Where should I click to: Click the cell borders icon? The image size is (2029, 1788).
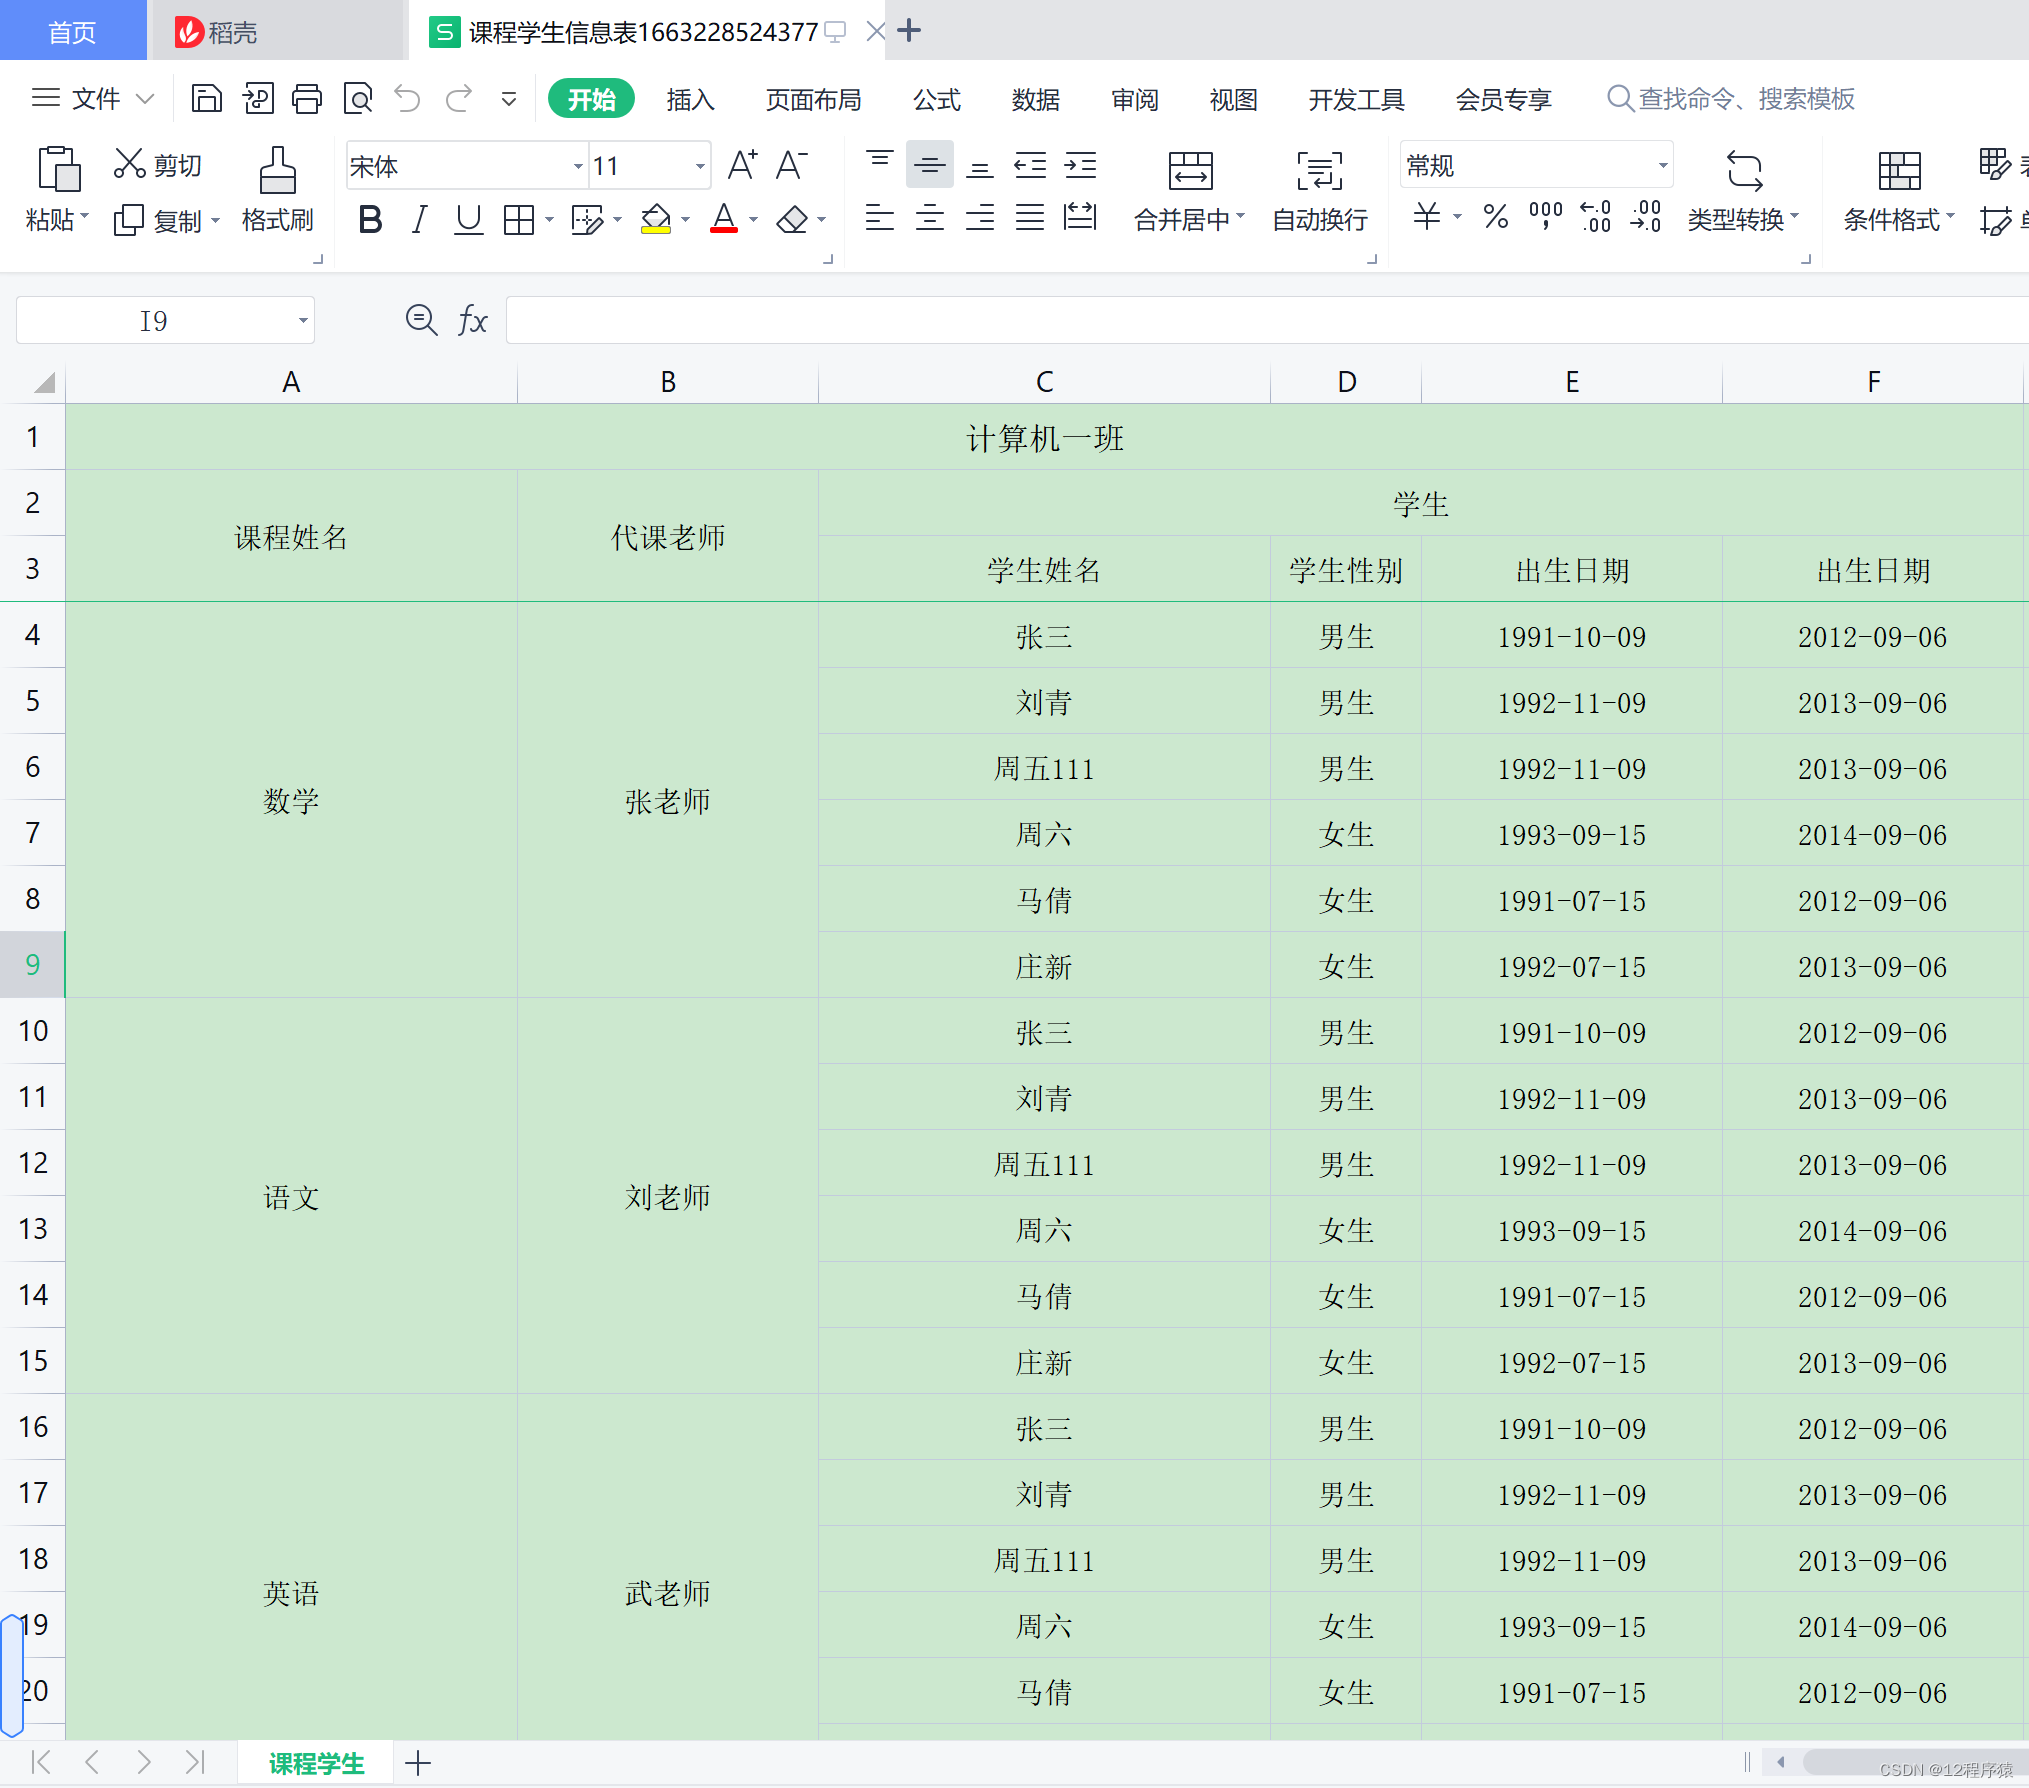(519, 219)
